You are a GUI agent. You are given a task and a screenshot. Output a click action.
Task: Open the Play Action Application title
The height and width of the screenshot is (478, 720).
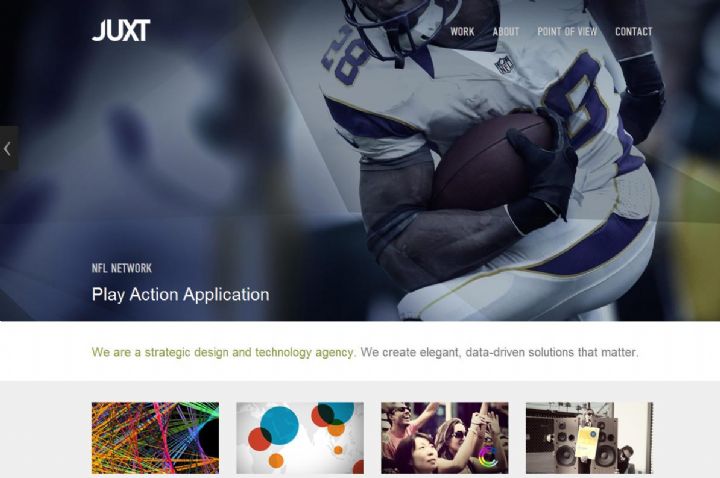tap(180, 294)
